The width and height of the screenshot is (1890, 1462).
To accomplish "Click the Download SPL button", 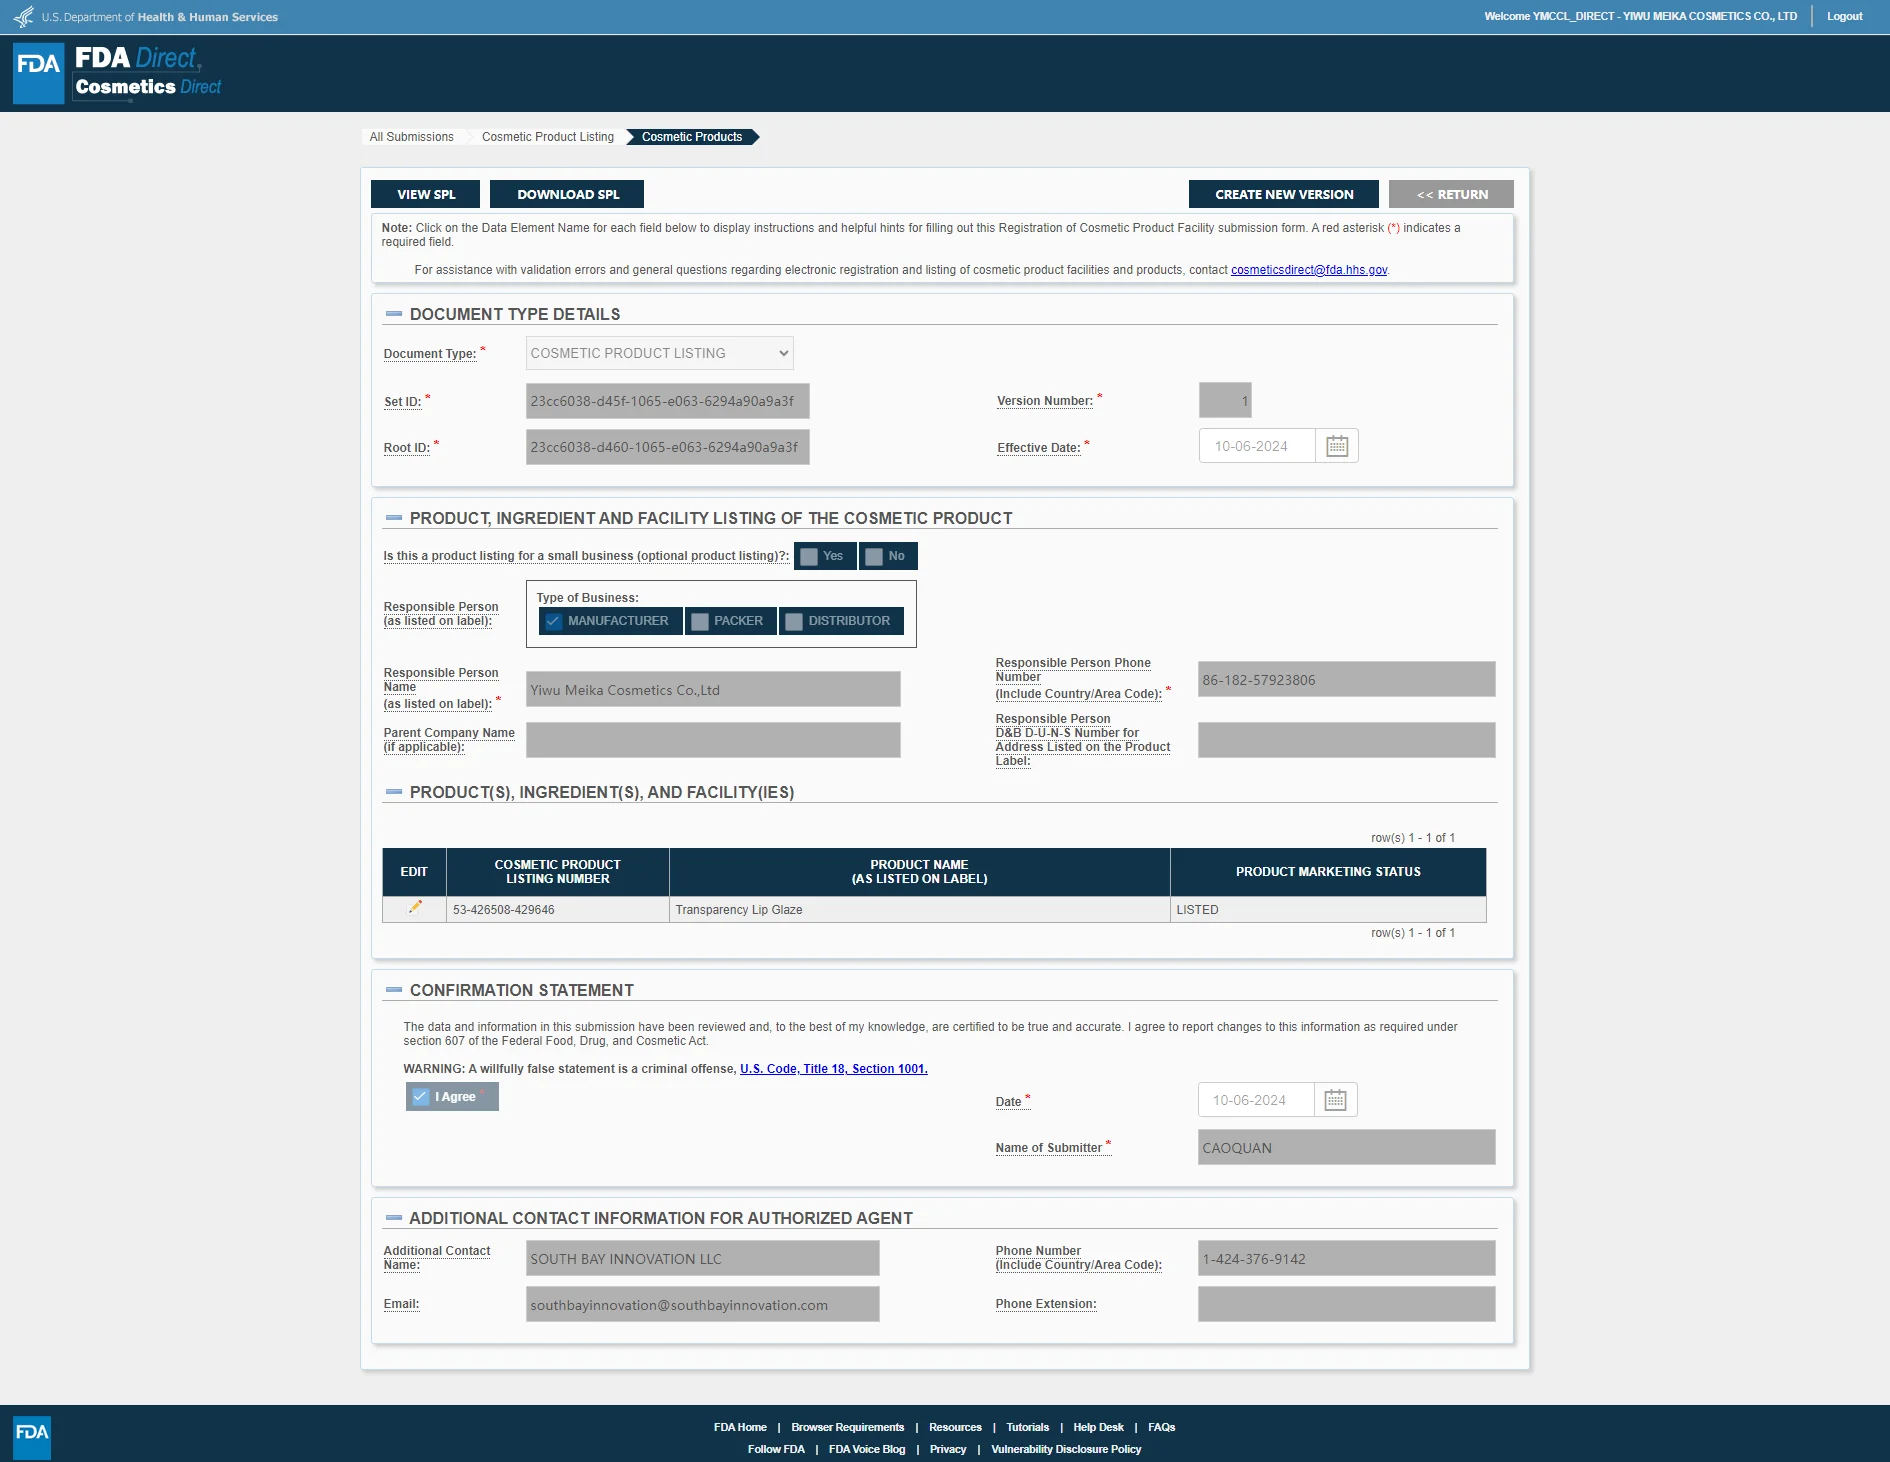I will coord(568,194).
